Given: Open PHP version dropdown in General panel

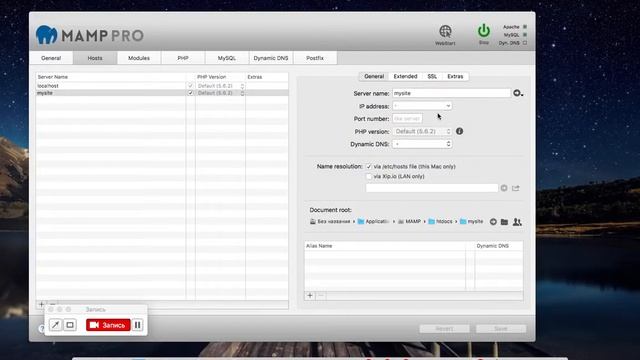Looking at the screenshot, I should 422,131.
